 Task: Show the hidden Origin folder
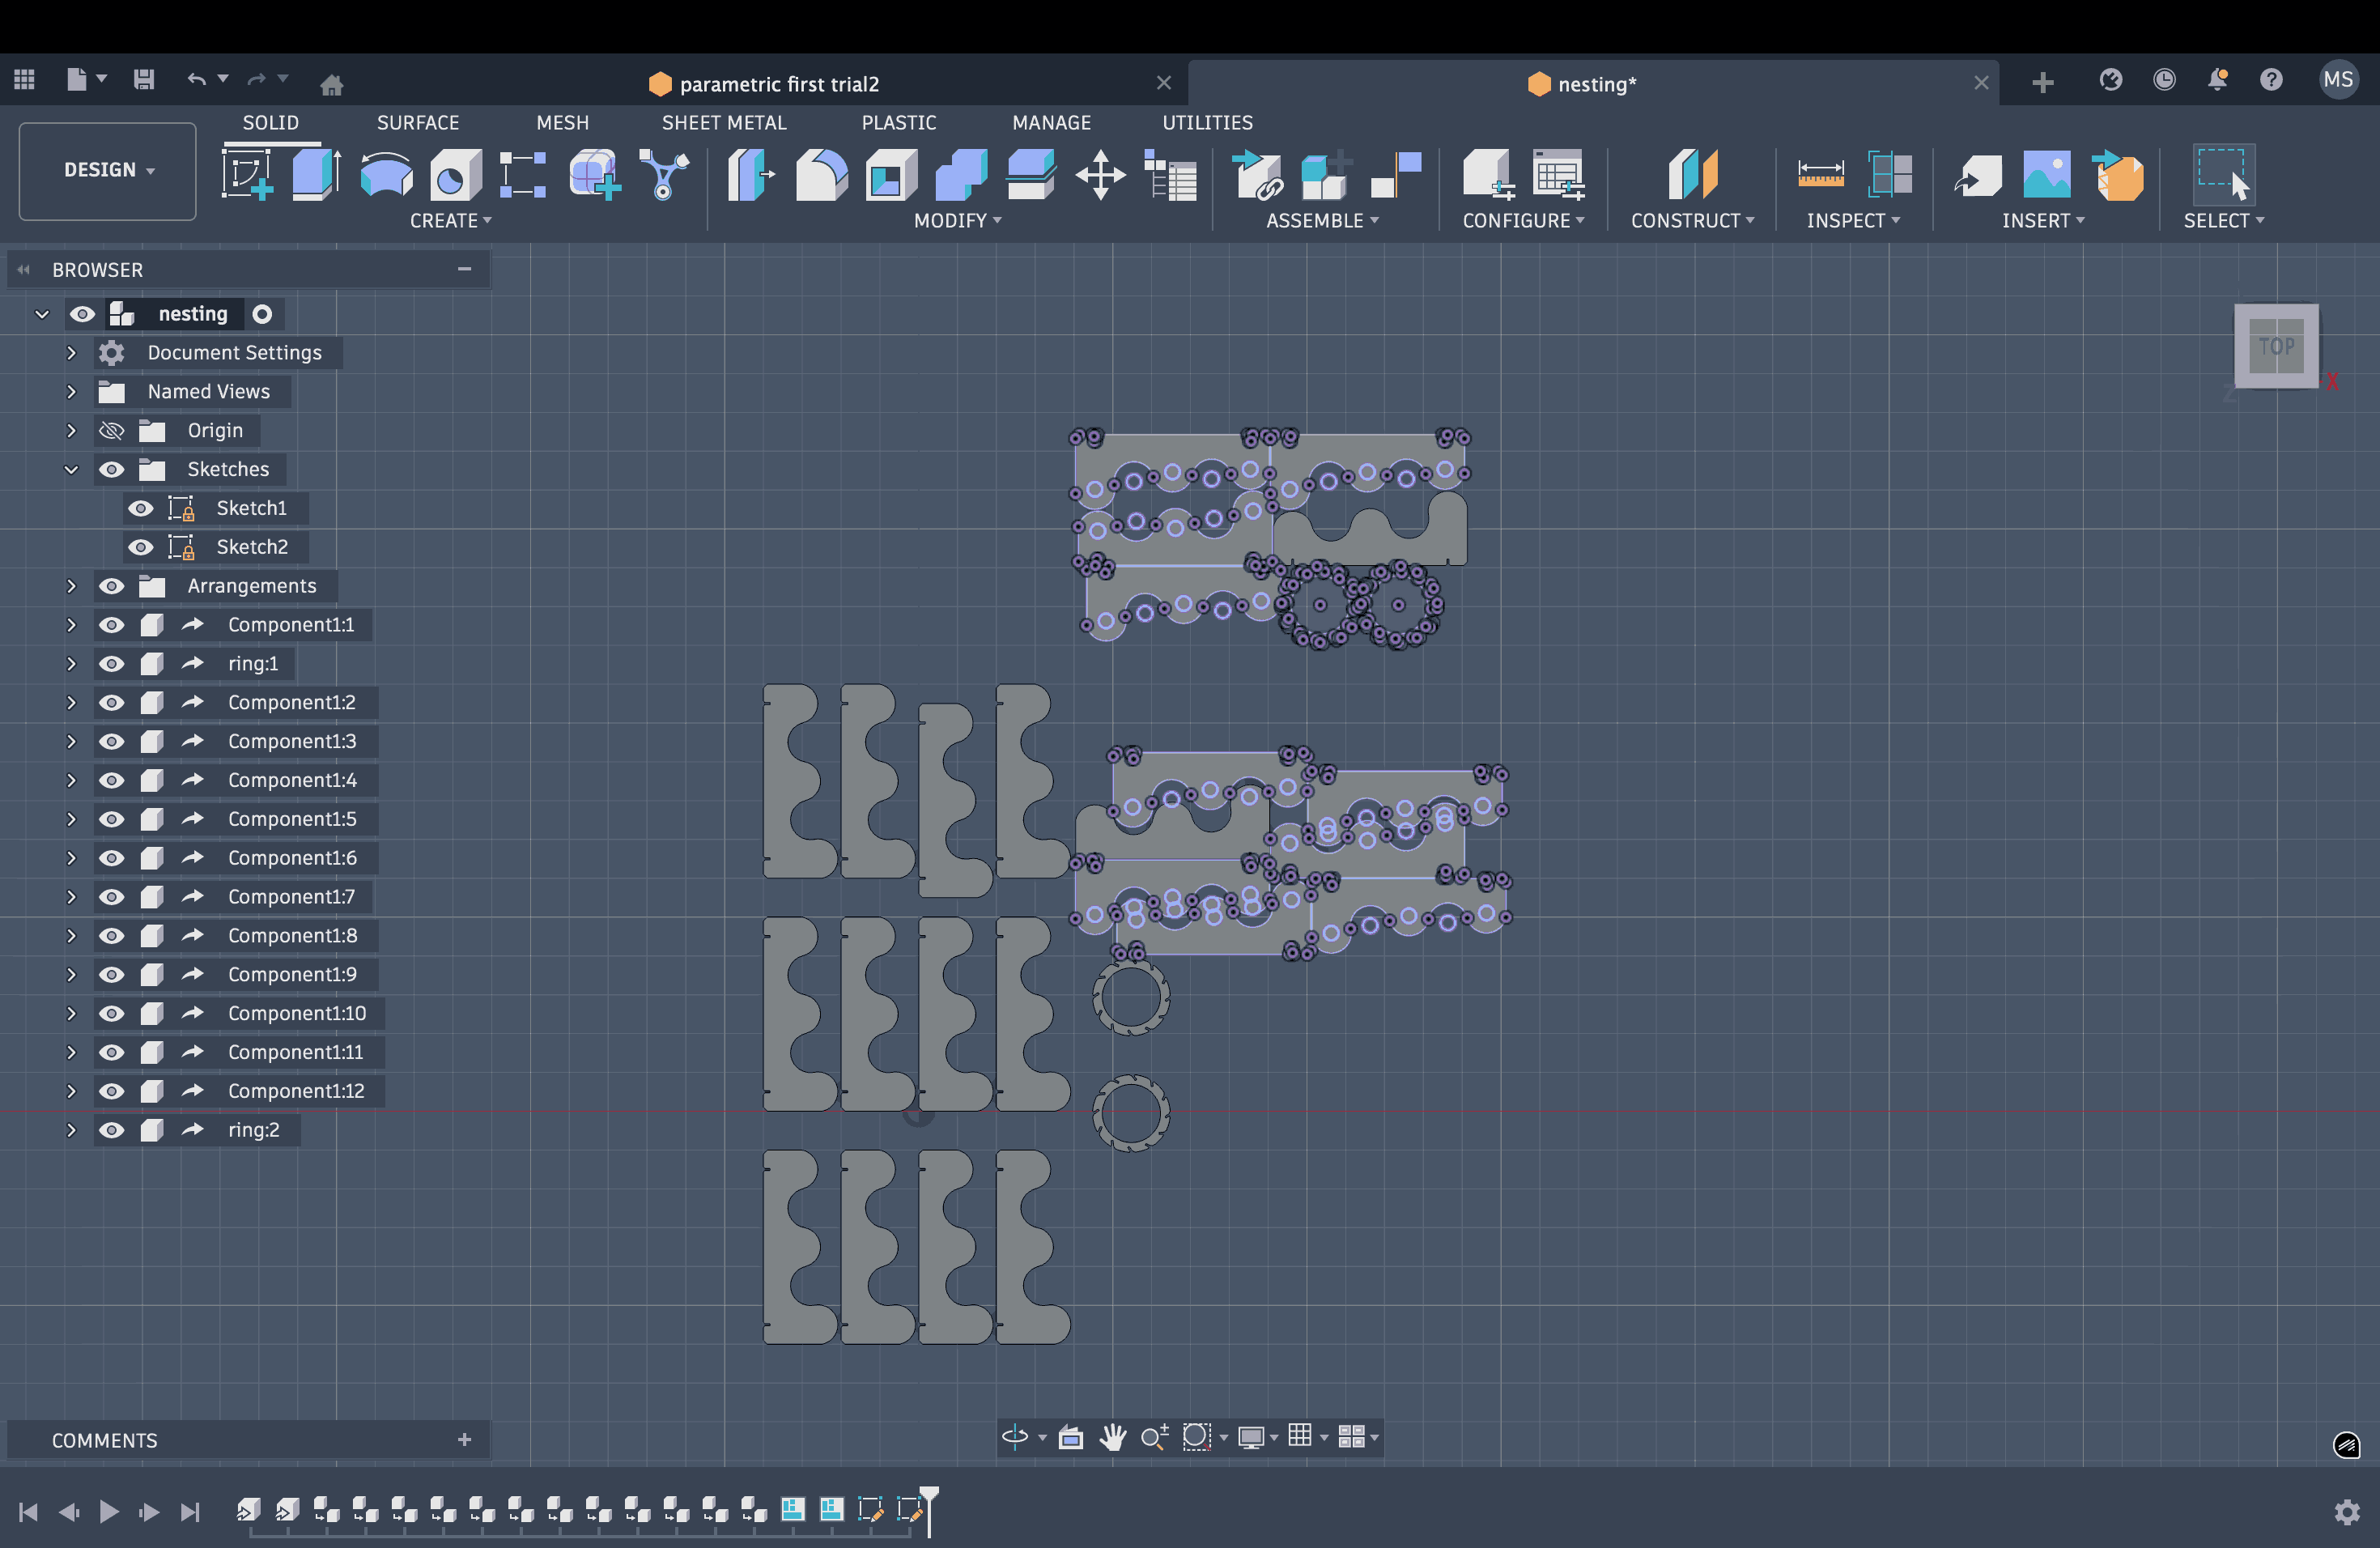coord(111,431)
